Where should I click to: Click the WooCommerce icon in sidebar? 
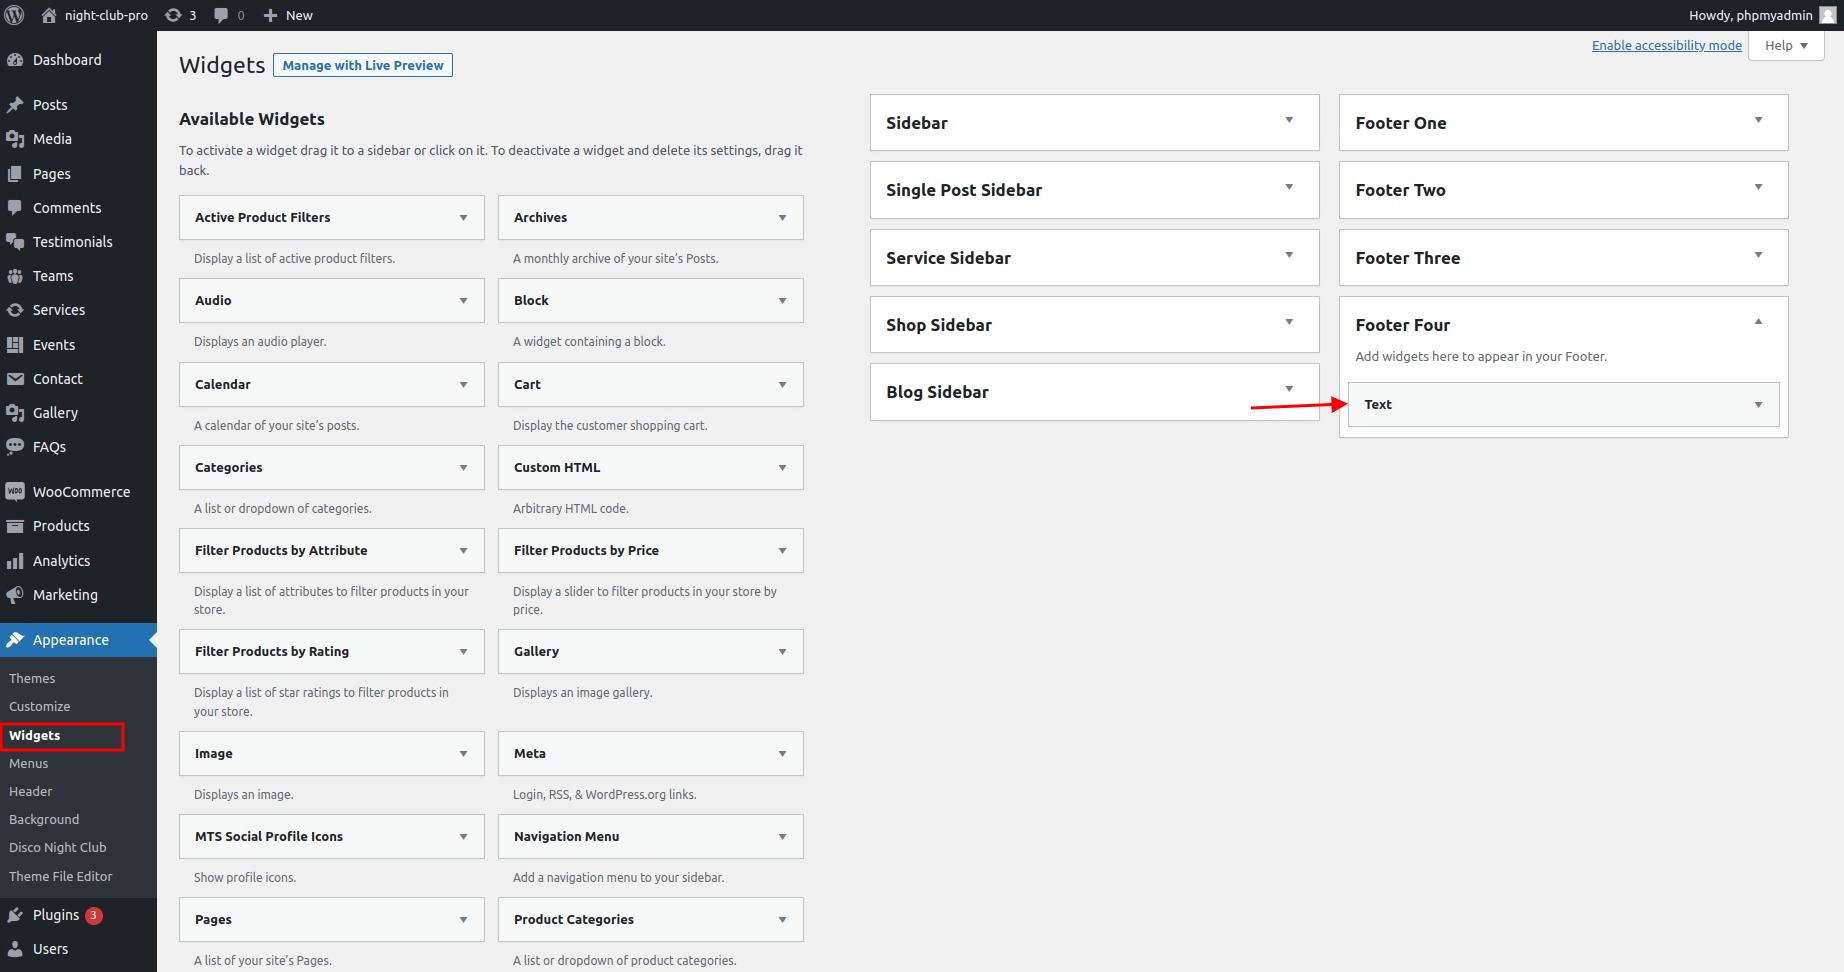click(x=15, y=492)
